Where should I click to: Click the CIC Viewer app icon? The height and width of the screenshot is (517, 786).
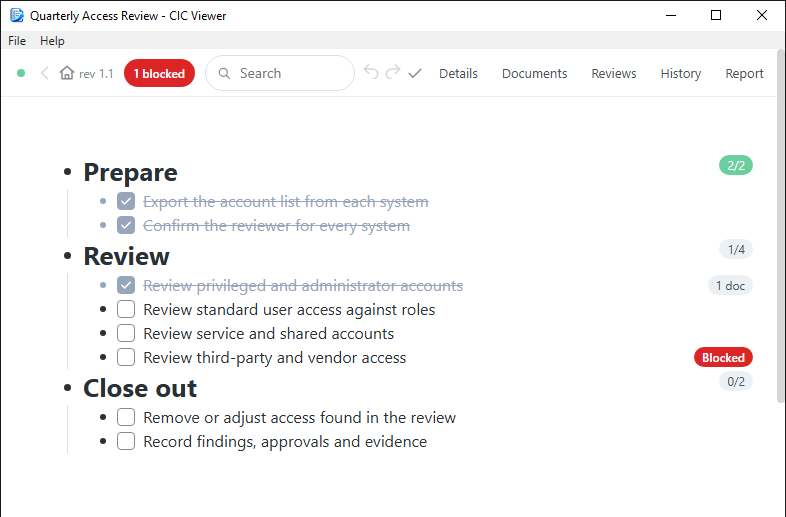17,16
